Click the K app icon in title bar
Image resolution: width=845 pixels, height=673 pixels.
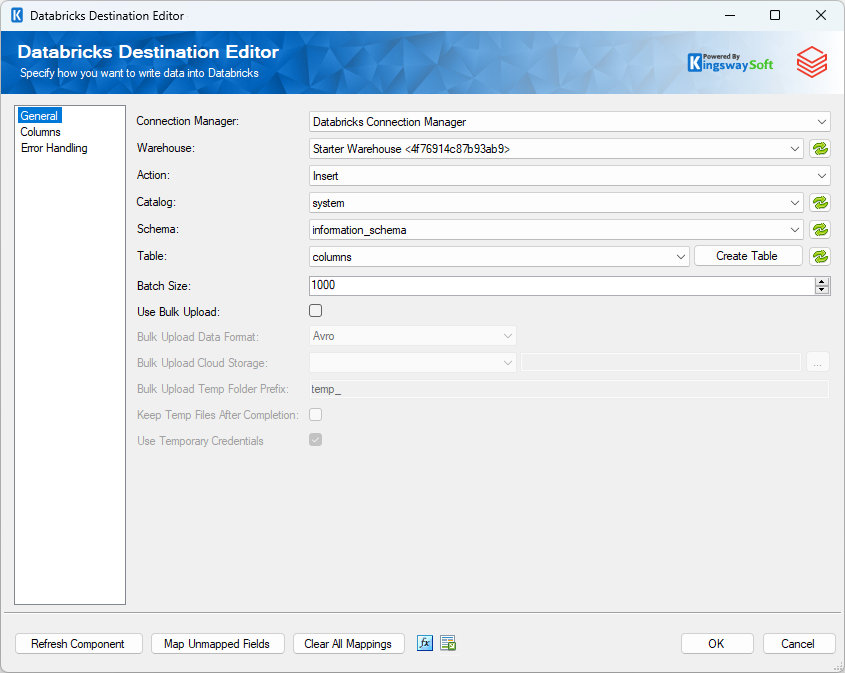coord(17,15)
